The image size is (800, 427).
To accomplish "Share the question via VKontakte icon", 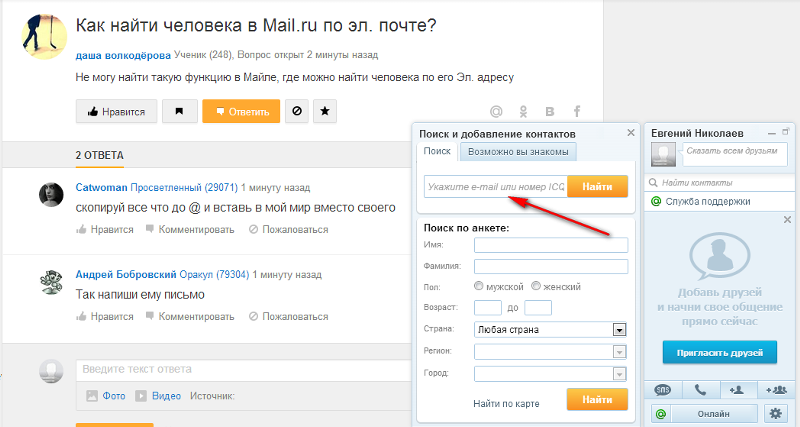I will [550, 111].
